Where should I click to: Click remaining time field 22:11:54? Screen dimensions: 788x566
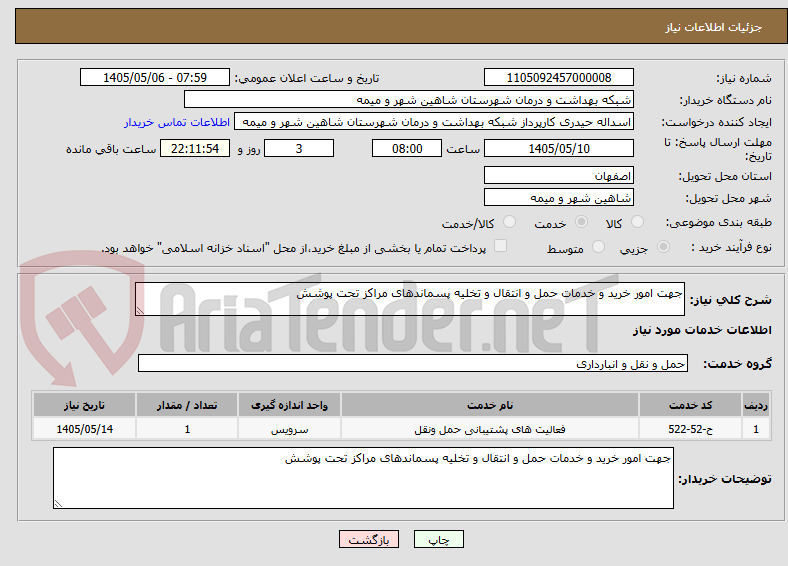195,148
